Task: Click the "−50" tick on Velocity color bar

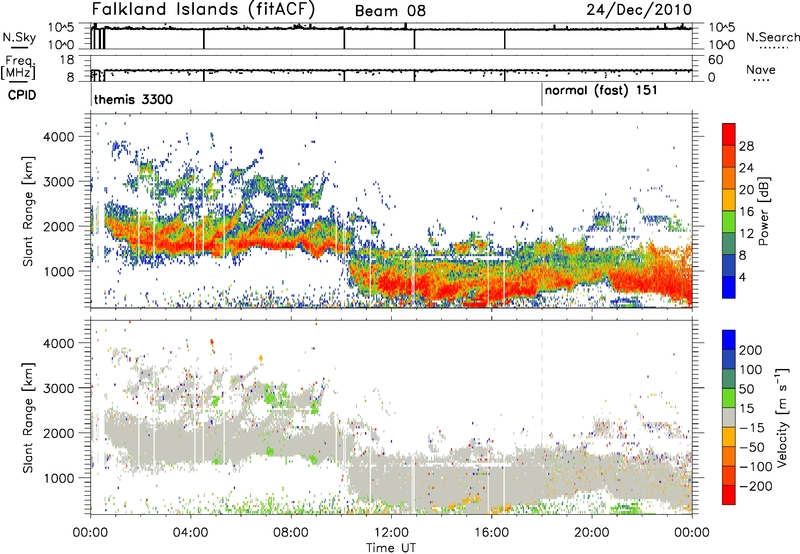Action: coord(753,447)
